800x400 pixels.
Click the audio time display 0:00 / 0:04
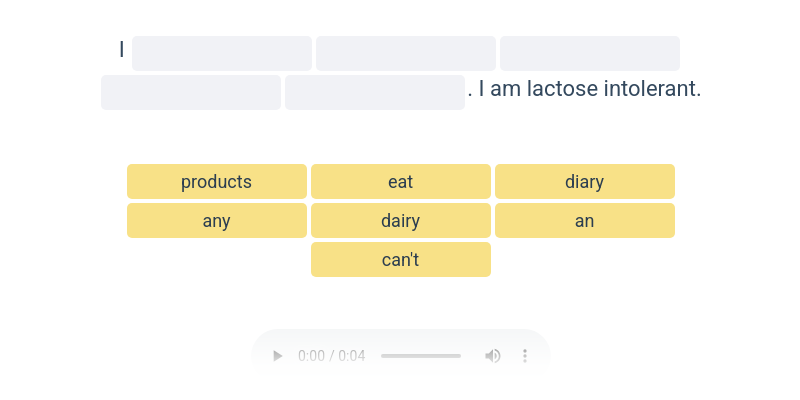332,356
